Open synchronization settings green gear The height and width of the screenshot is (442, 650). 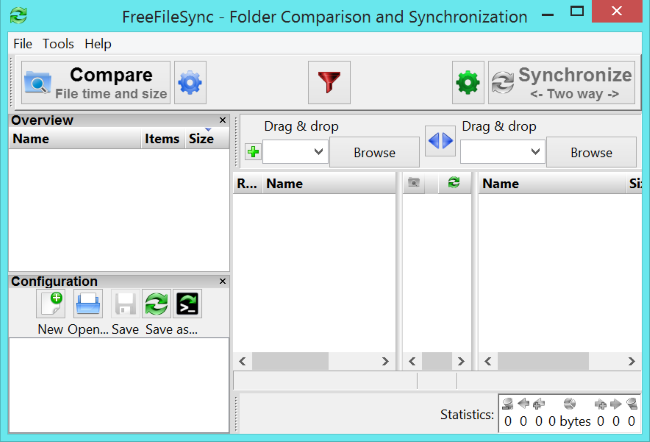[468, 83]
